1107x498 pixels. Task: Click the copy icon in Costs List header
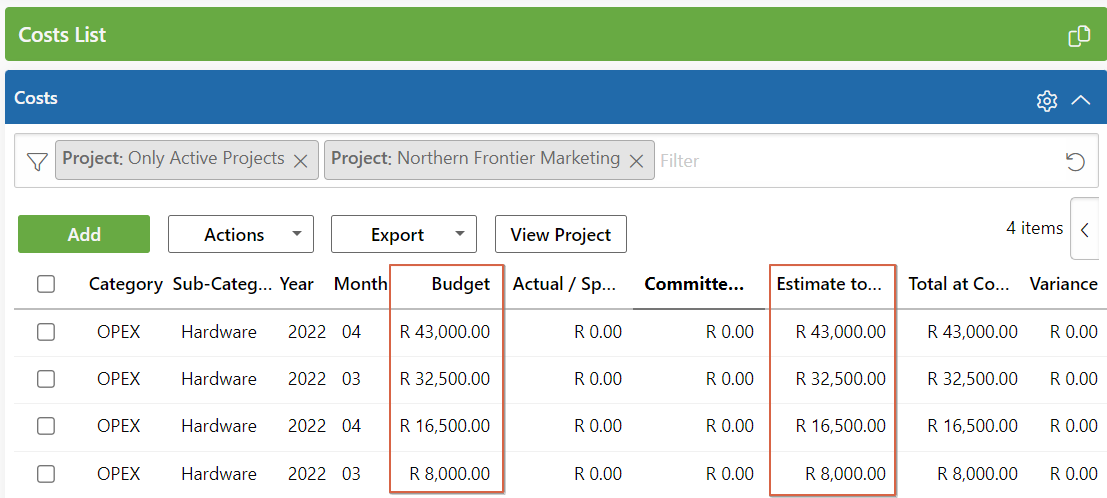tap(1079, 36)
